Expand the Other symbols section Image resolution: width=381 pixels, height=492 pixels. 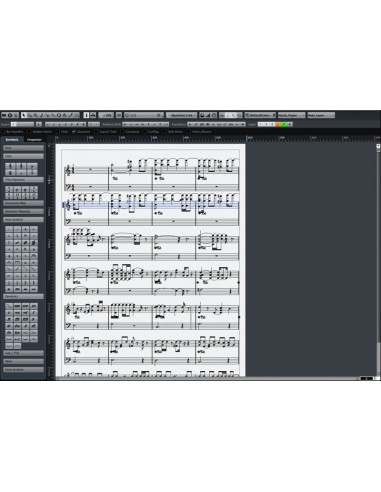coord(23,361)
